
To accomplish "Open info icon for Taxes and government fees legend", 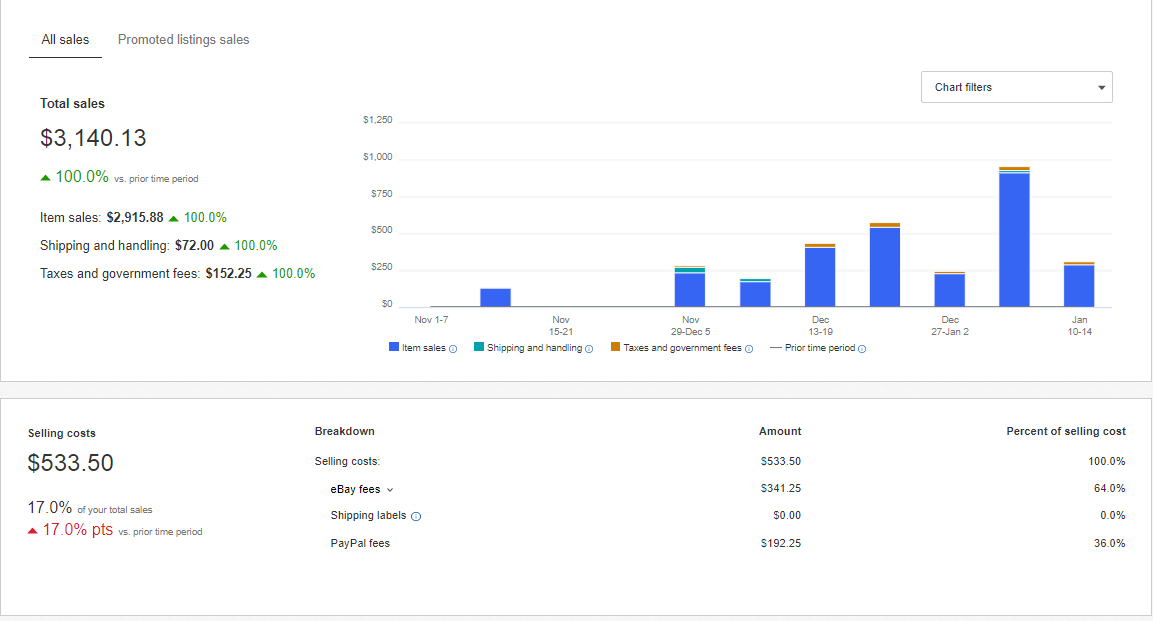I will [749, 349].
